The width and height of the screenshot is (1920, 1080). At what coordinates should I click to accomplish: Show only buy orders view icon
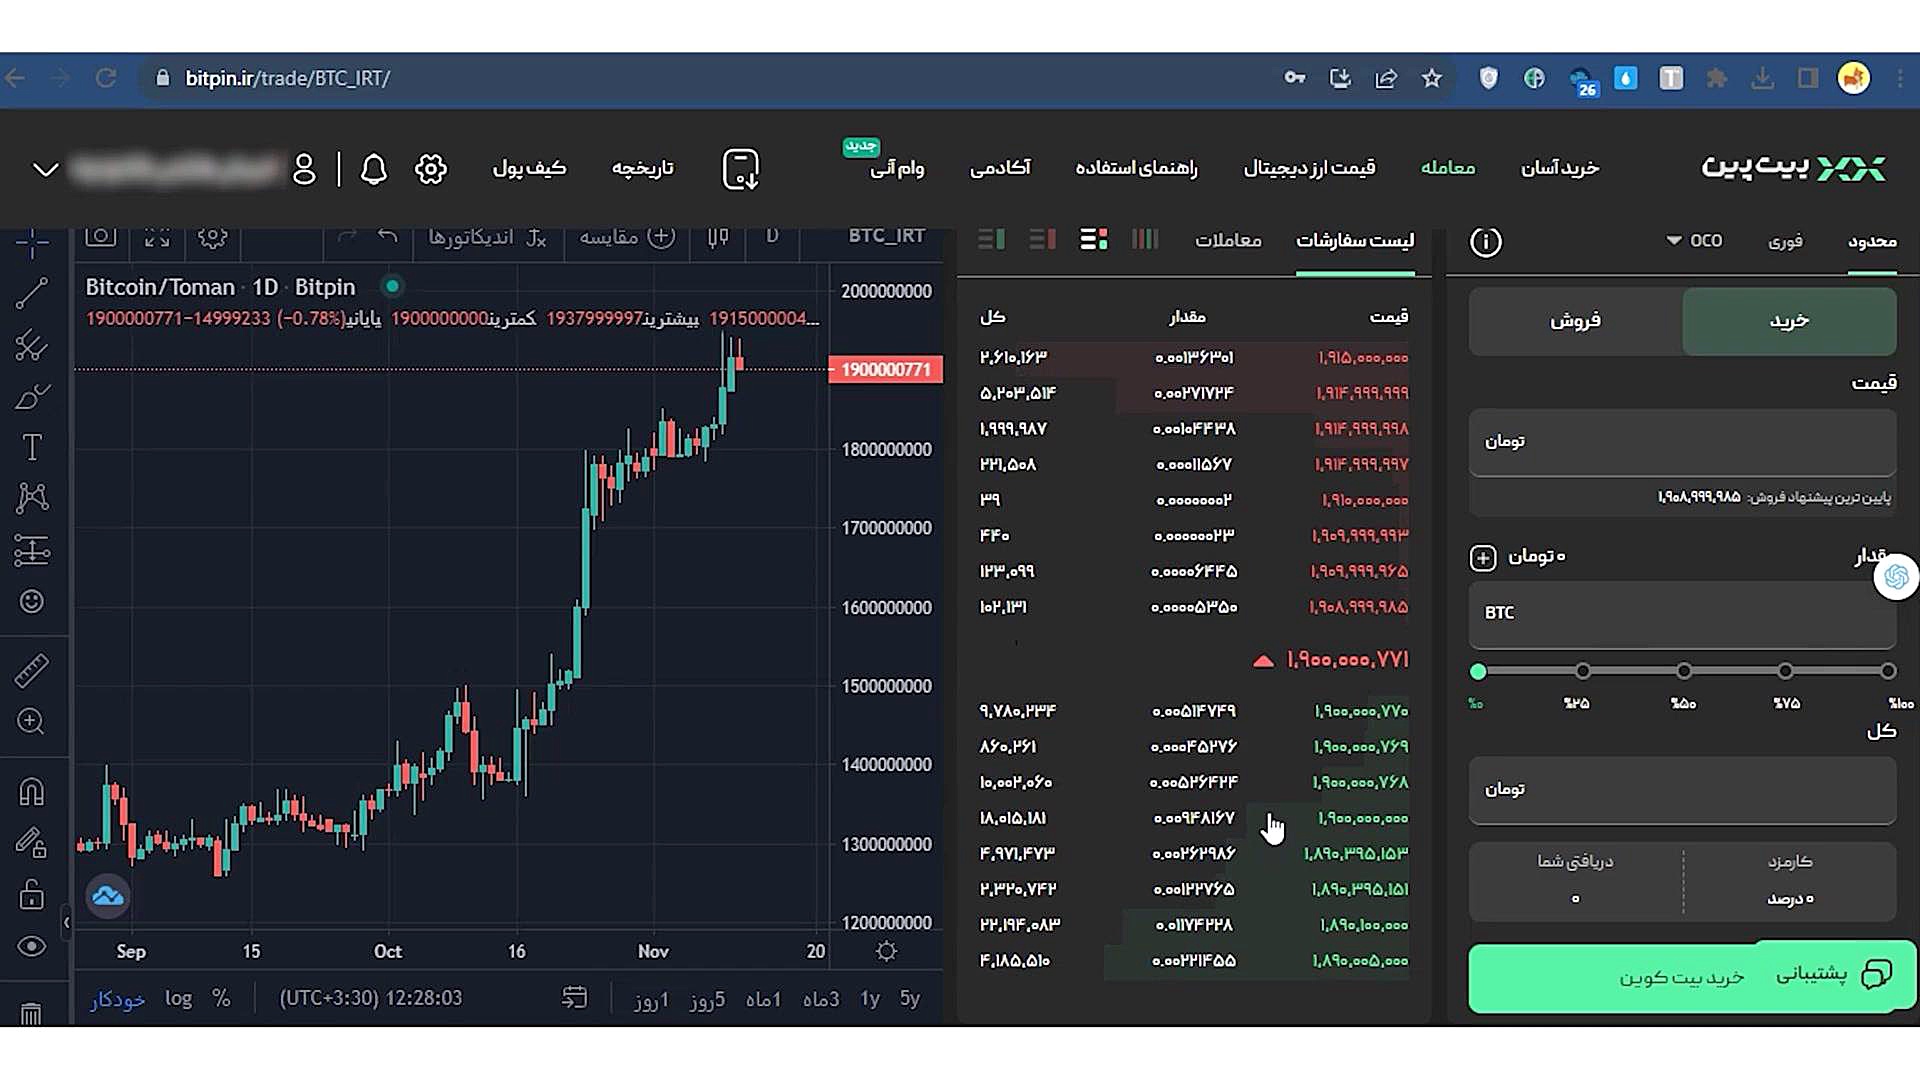[991, 239]
